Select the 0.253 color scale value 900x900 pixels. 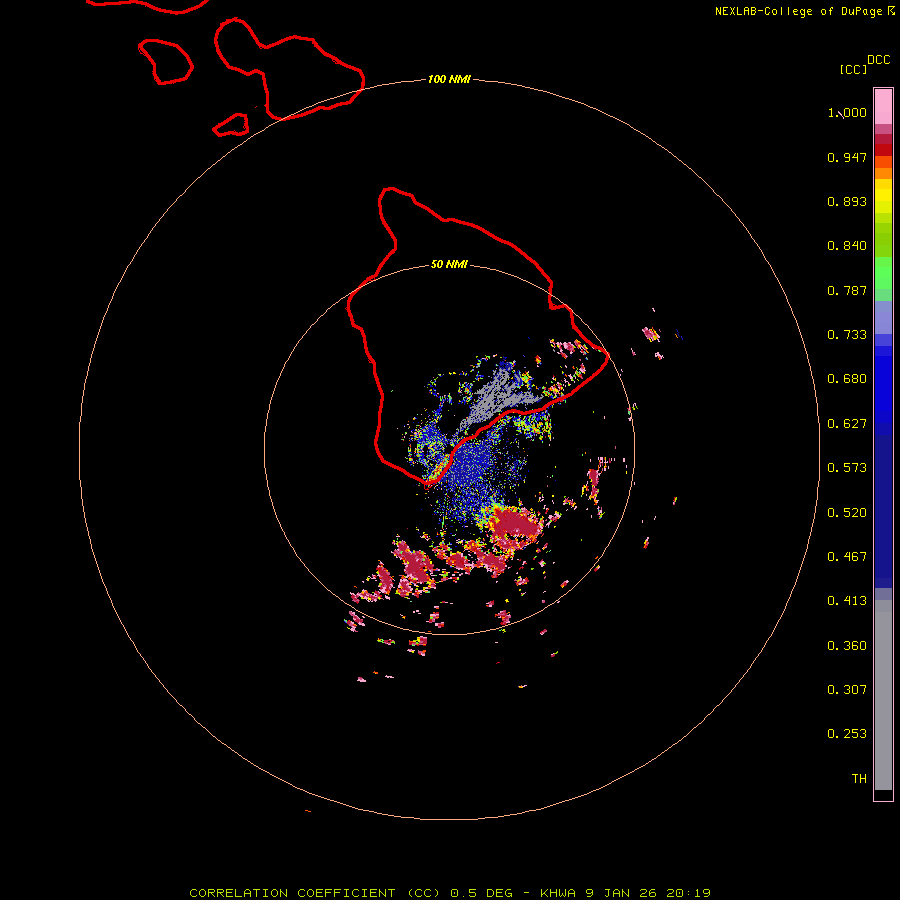pos(847,734)
